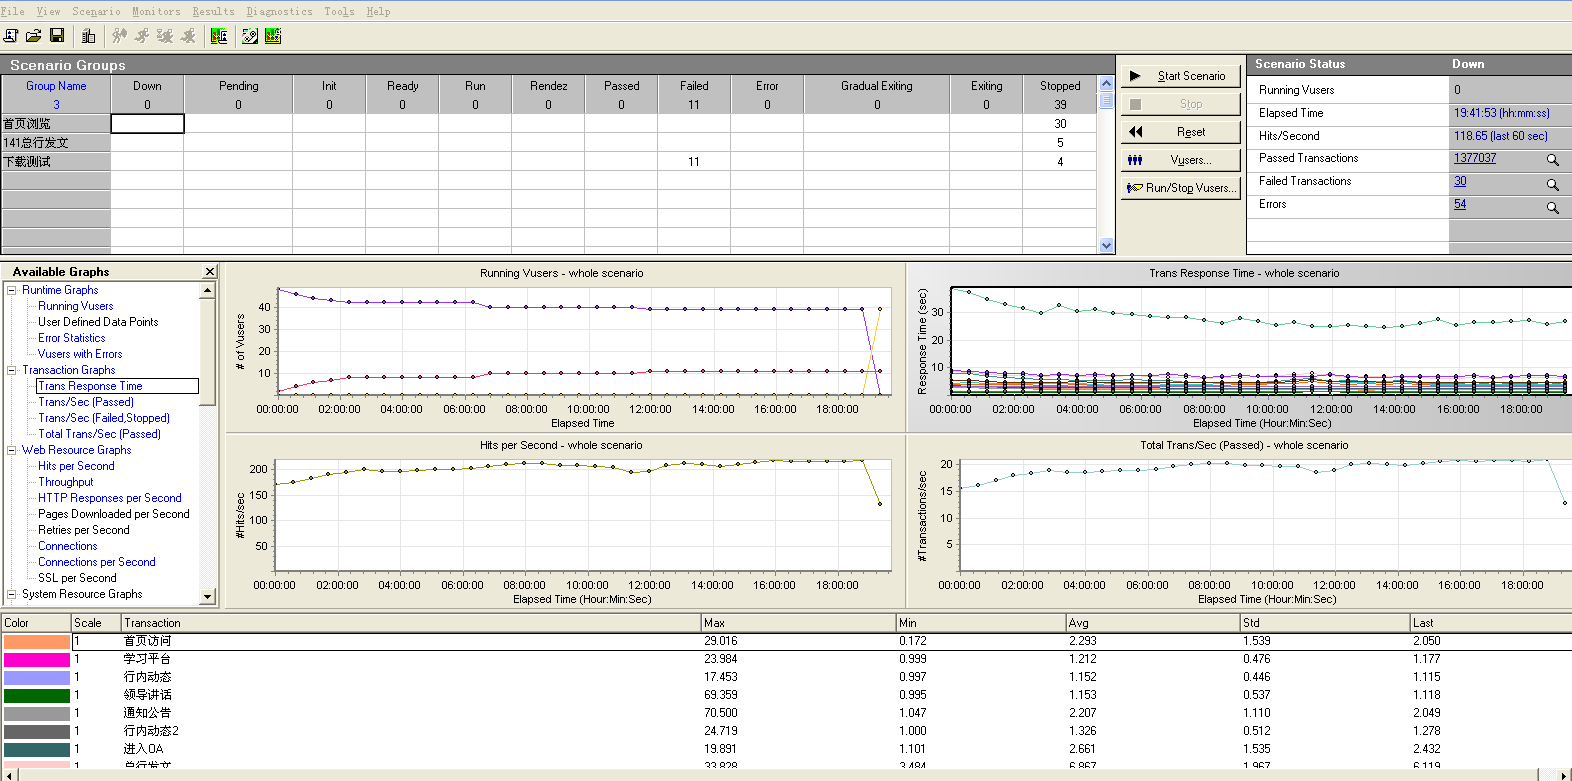Open the Failed Transactions 30 link
This screenshot has width=1572, height=781.
(x=1460, y=181)
